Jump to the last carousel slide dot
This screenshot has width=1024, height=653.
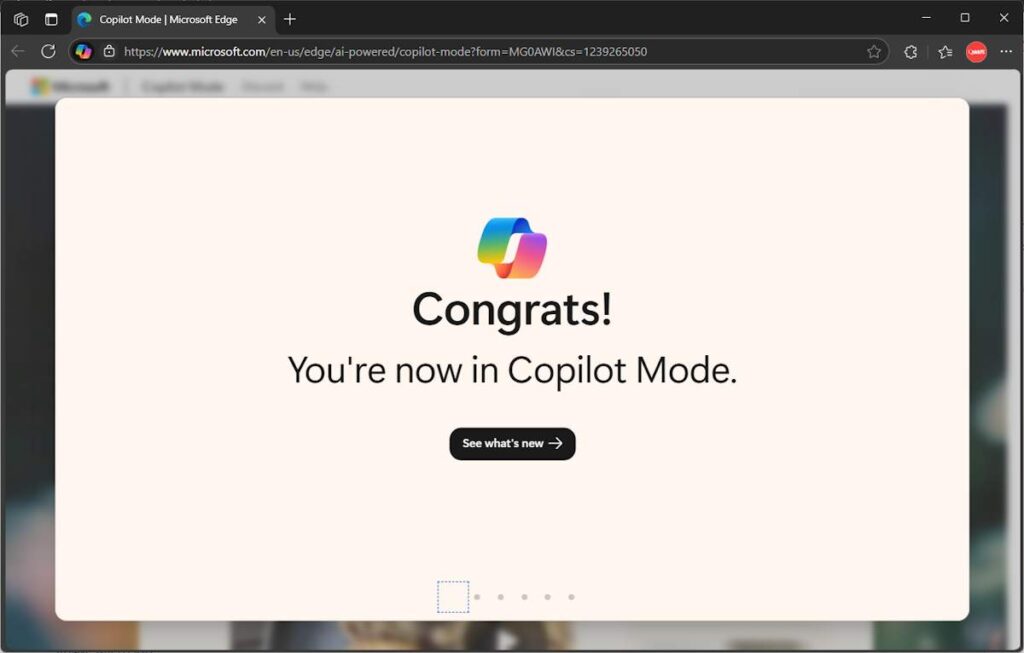click(x=571, y=597)
